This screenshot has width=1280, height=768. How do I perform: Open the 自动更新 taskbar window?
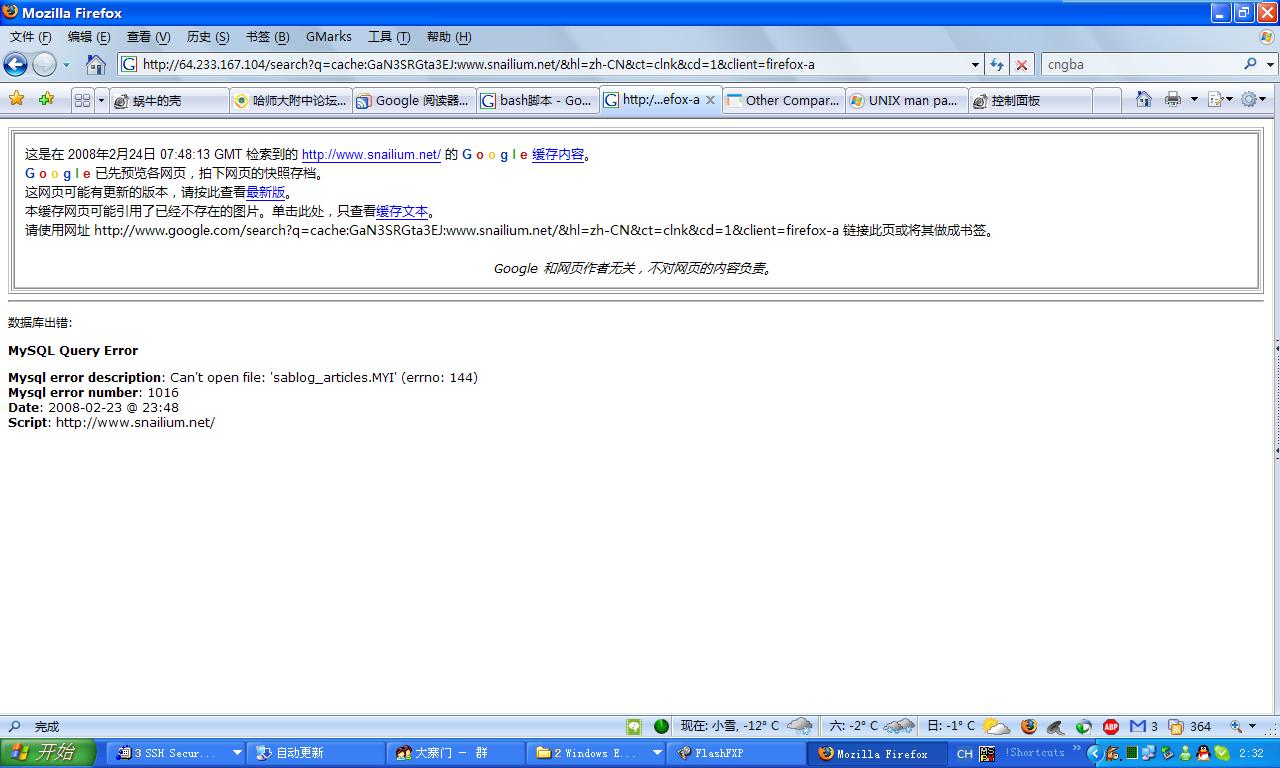316,753
